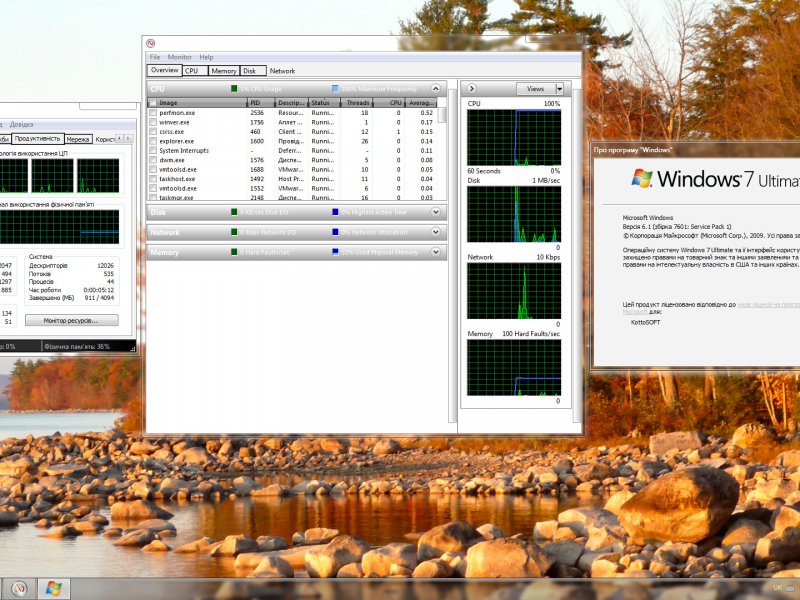Open Довідка menu in Task Manager

[21, 124]
